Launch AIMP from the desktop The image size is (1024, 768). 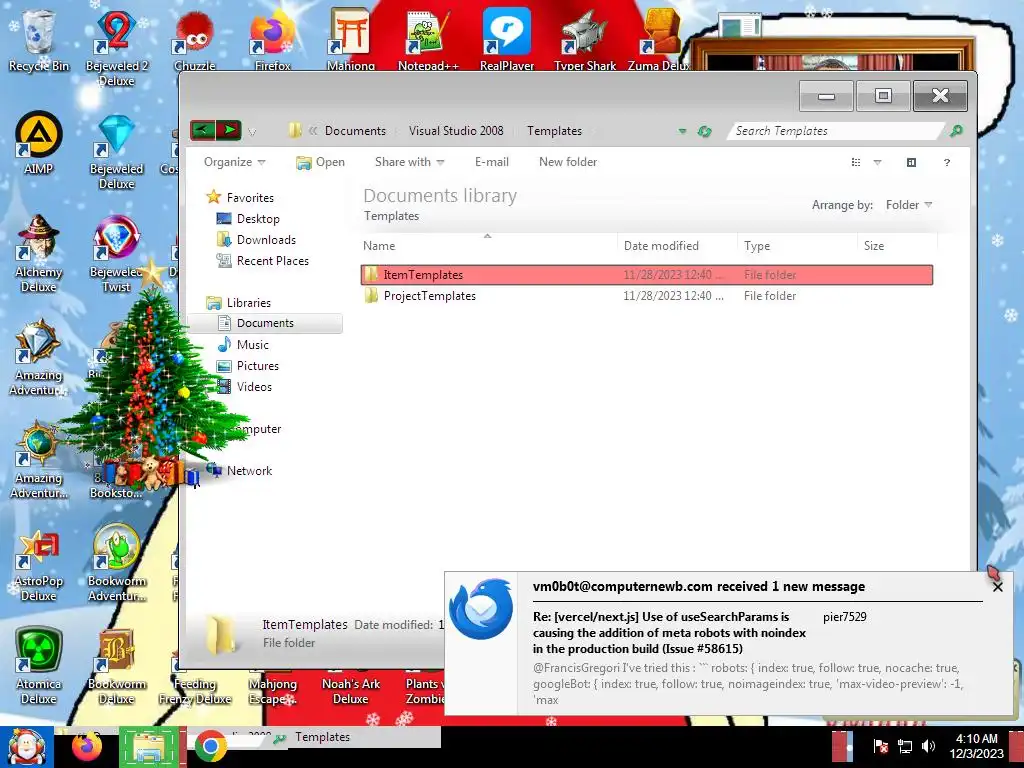39,142
